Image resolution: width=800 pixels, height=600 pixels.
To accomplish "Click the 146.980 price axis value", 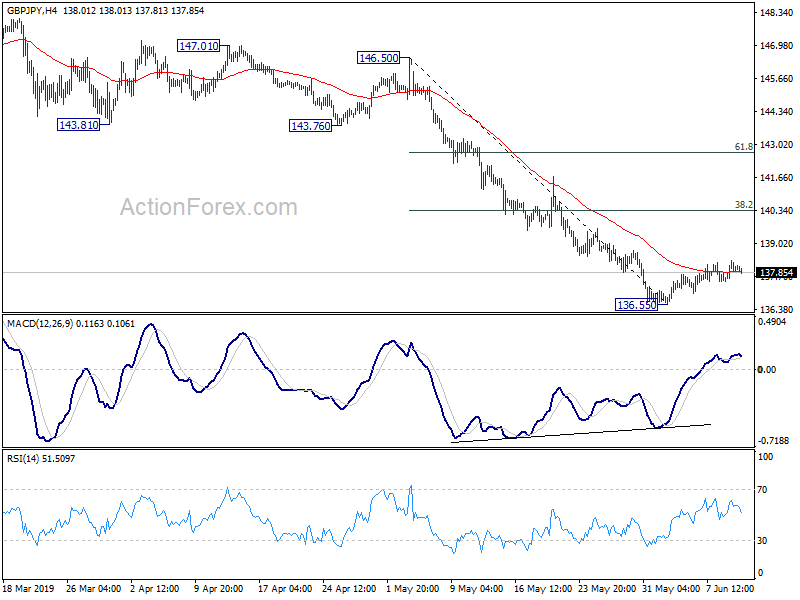I will coord(777,46).
